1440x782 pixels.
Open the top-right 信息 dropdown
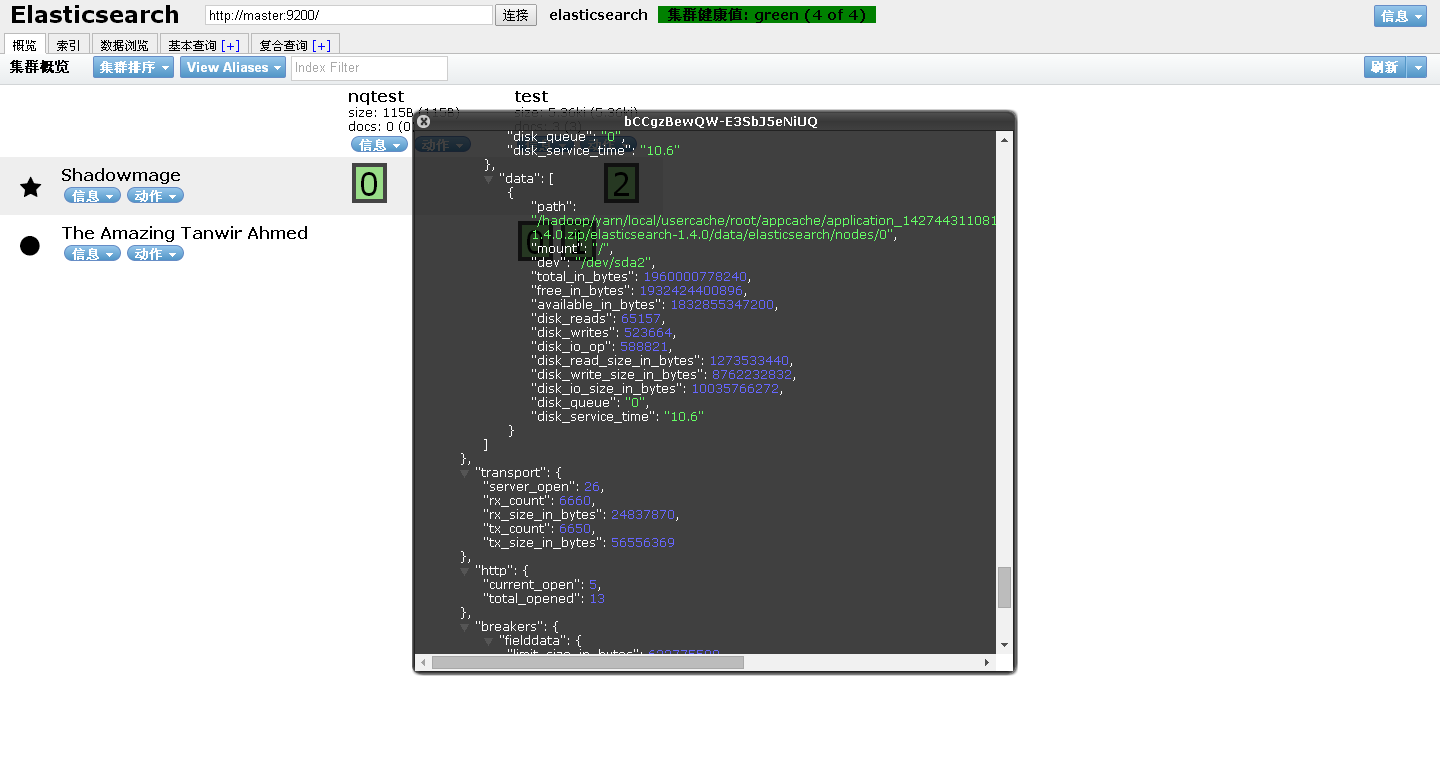pyautogui.click(x=1400, y=16)
